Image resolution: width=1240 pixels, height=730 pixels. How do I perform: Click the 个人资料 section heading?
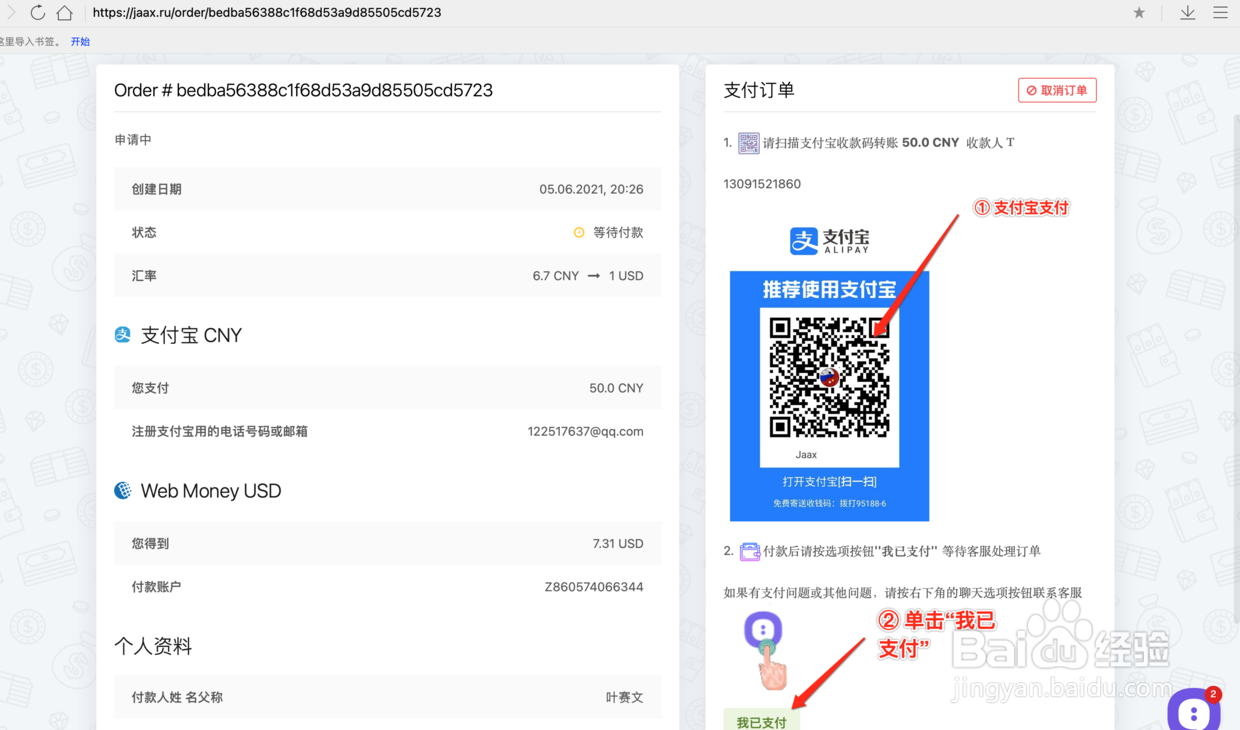click(153, 646)
